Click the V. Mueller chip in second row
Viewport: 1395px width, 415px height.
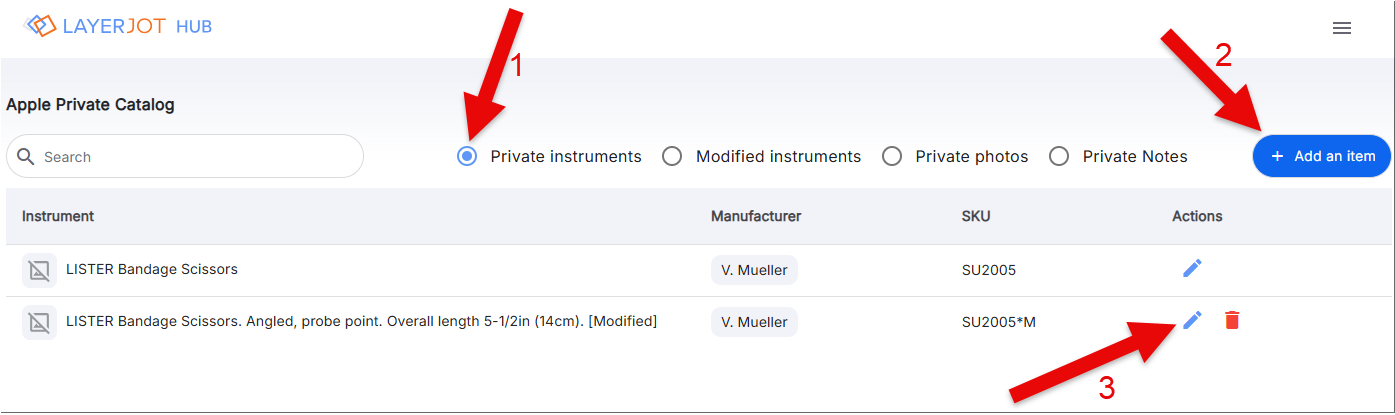tap(754, 322)
